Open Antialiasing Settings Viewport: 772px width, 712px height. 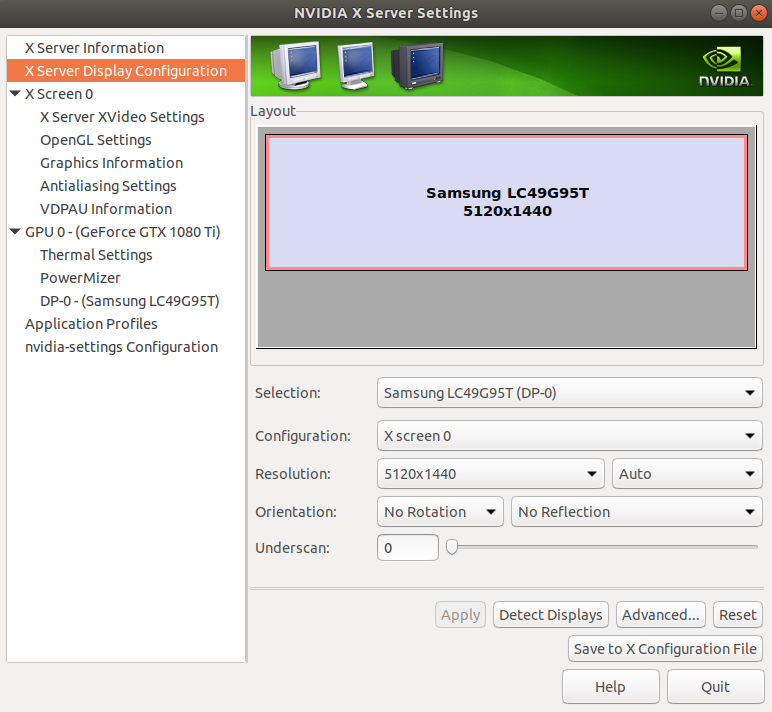click(108, 186)
